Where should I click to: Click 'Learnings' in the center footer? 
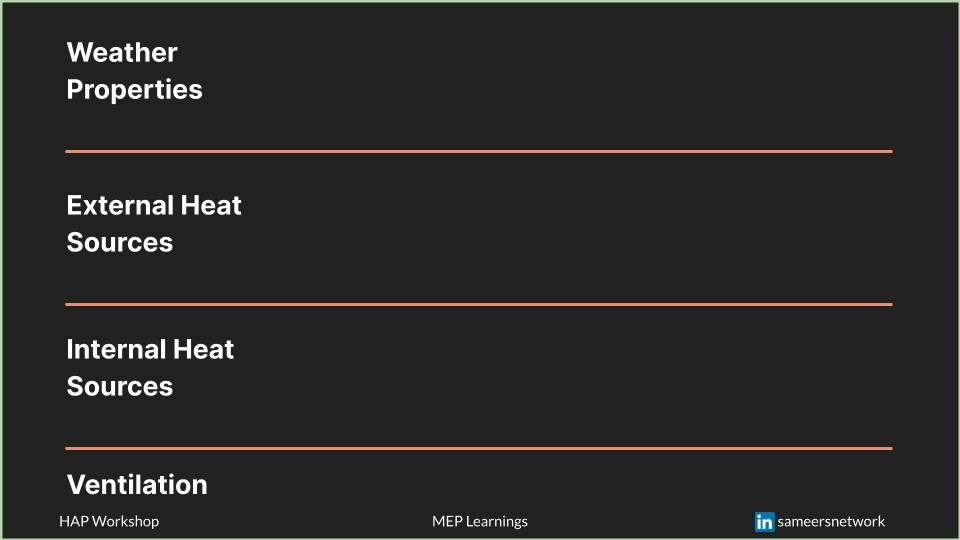[497, 522]
